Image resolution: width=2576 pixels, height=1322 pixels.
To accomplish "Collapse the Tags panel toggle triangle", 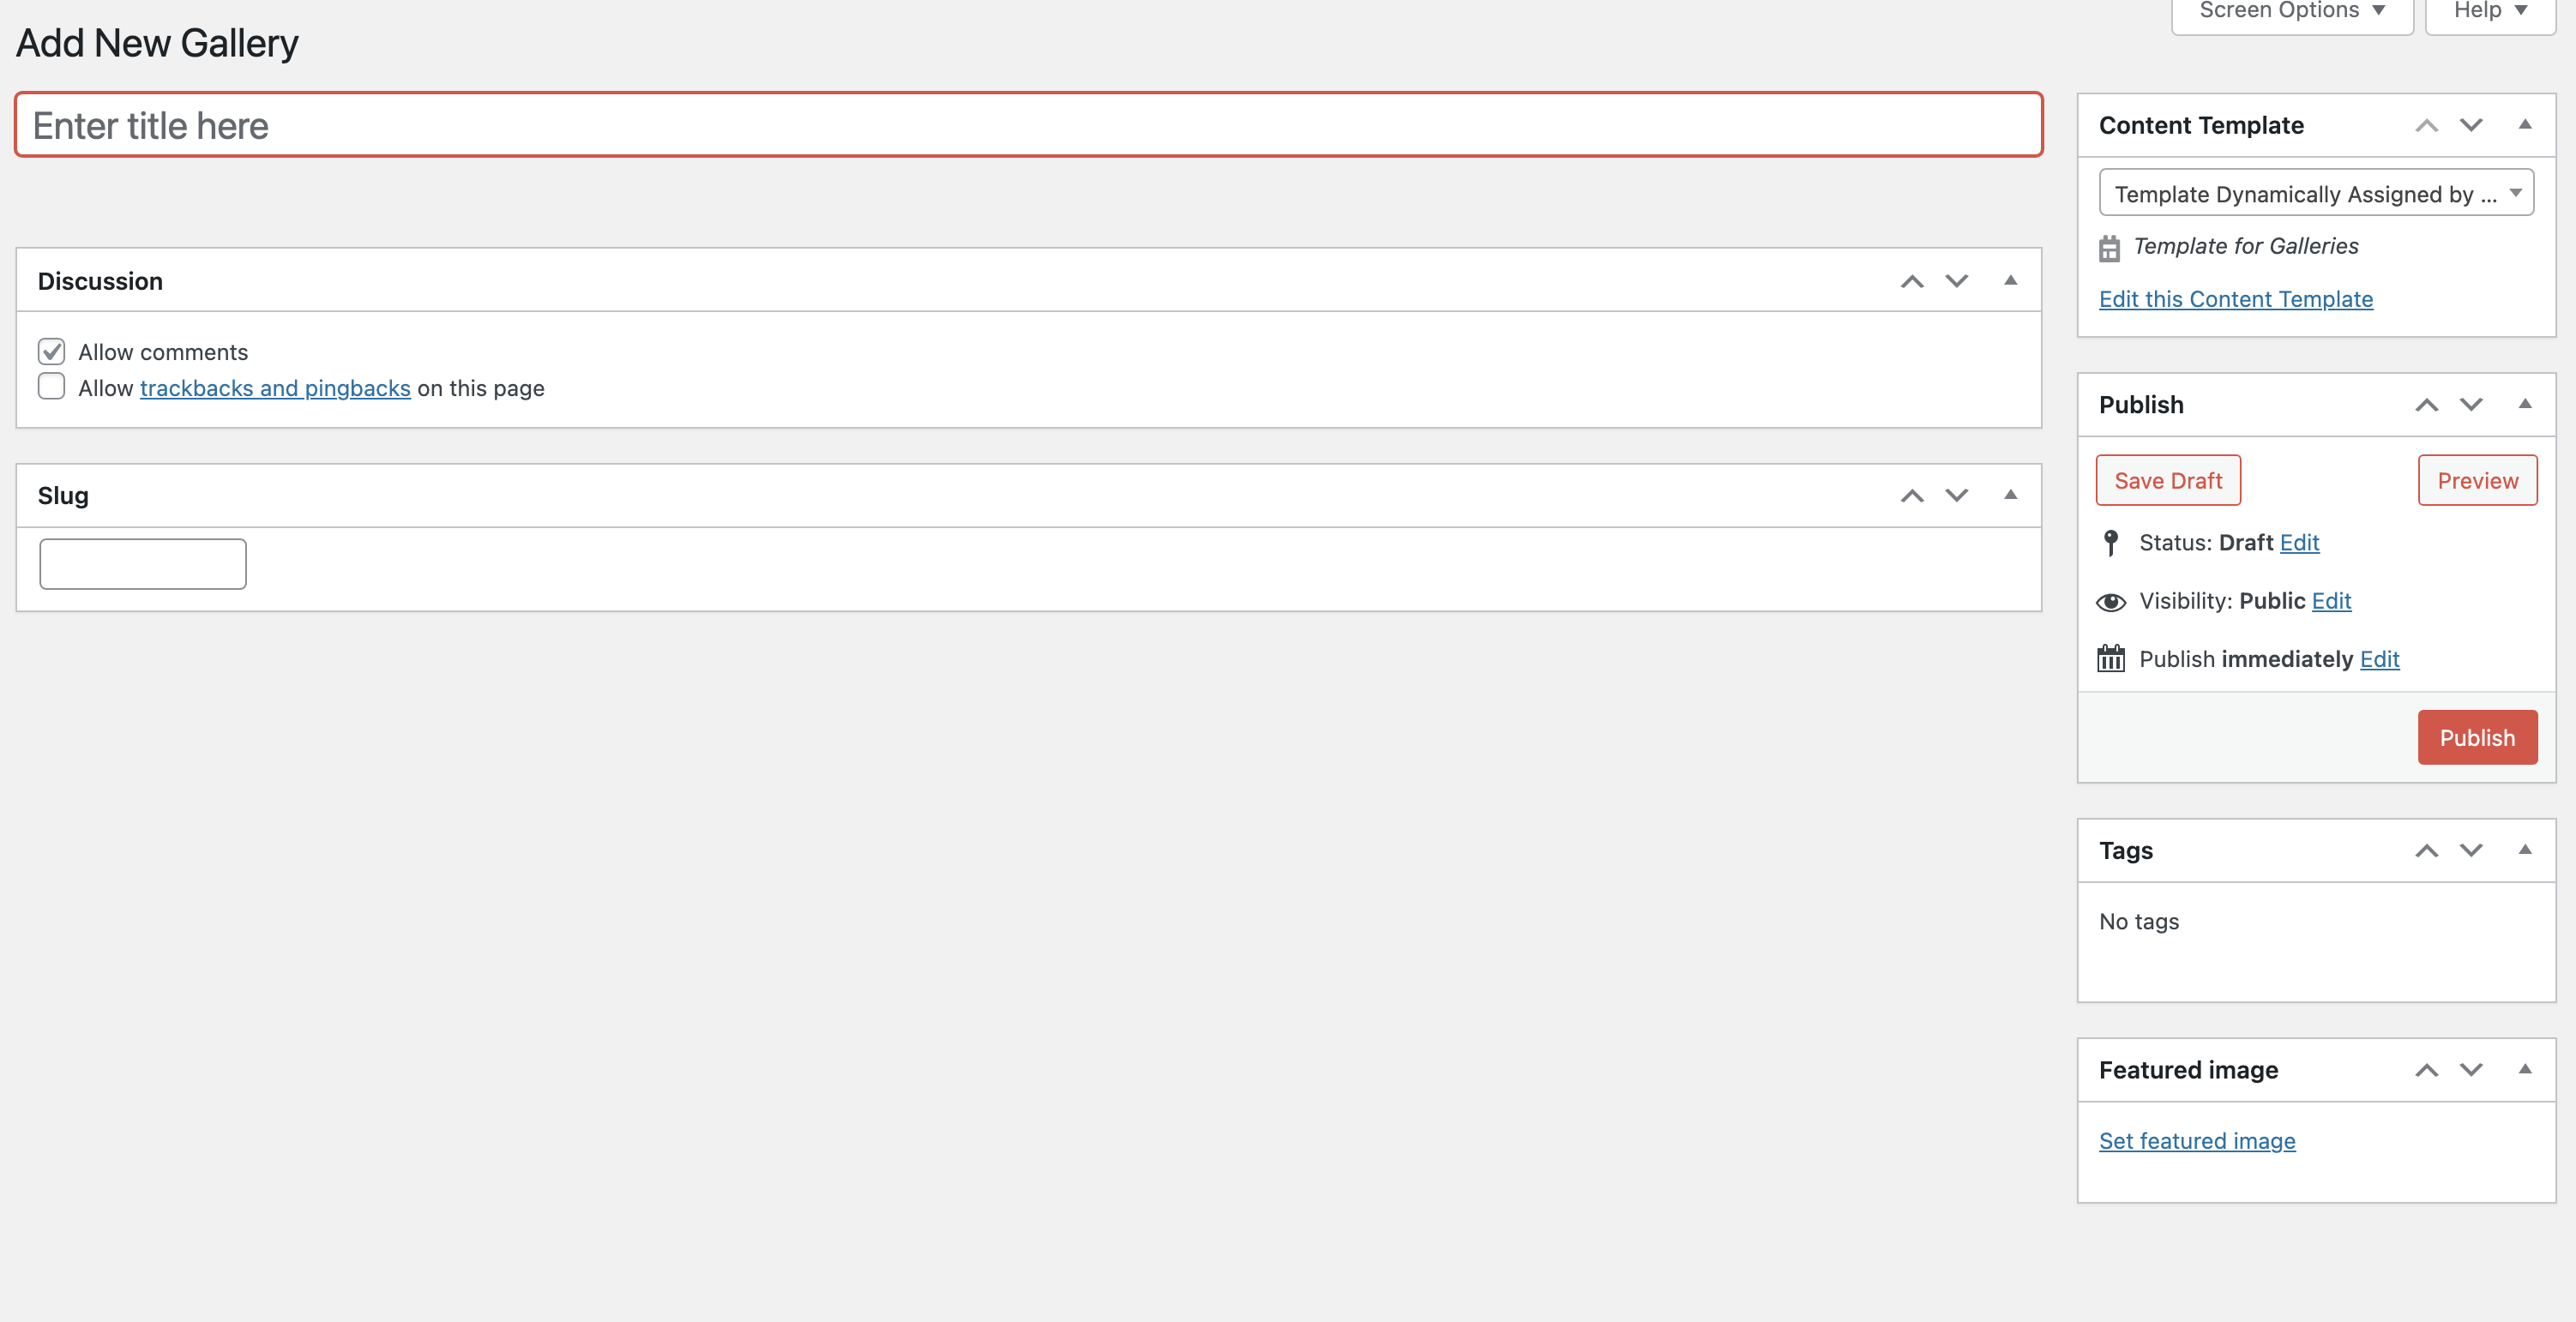I will click(x=2525, y=850).
